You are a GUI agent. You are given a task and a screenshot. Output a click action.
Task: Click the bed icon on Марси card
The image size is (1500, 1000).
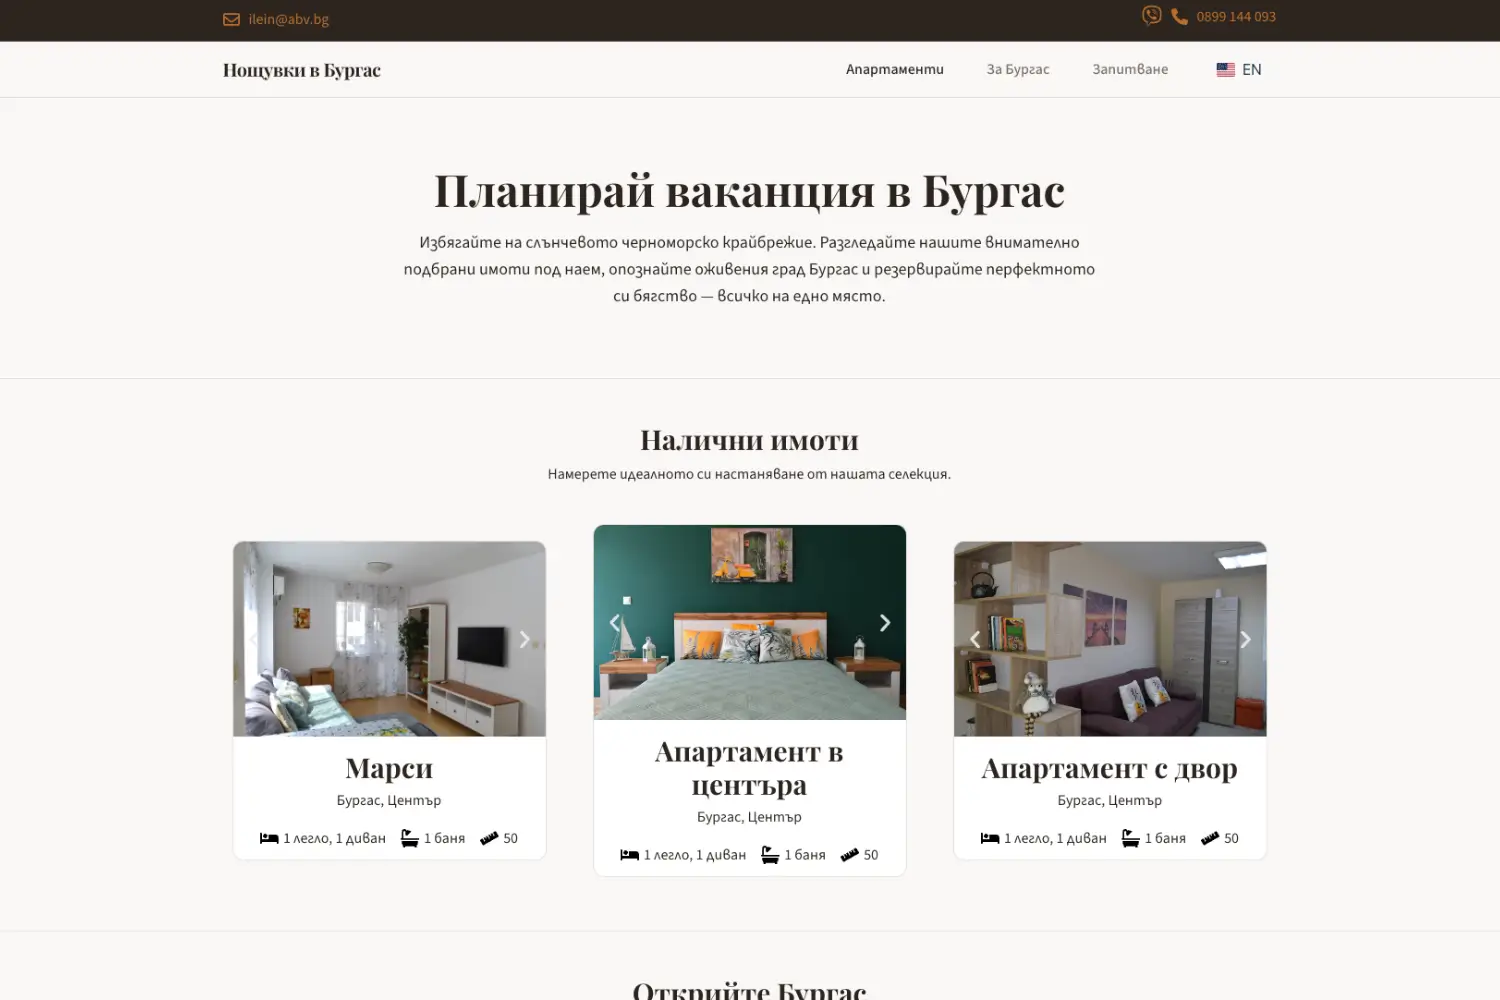tap(269, 838)
